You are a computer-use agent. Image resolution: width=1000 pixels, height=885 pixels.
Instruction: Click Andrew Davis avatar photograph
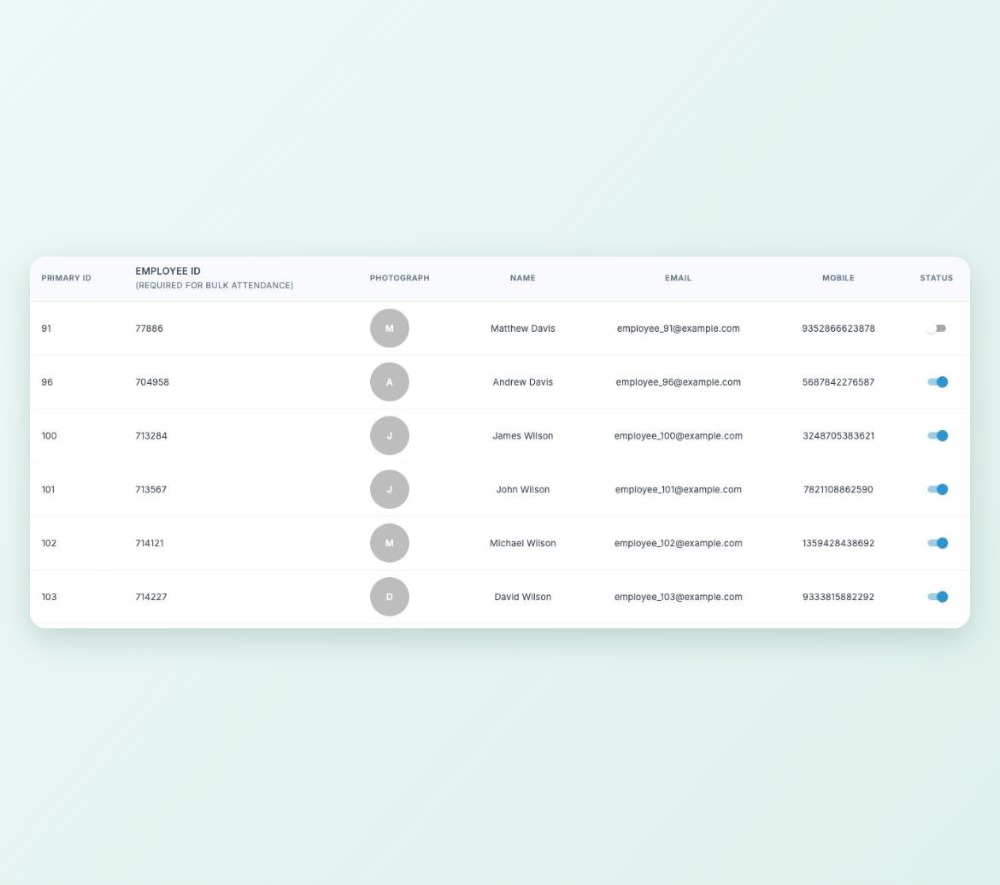click(x=389, y=382)
